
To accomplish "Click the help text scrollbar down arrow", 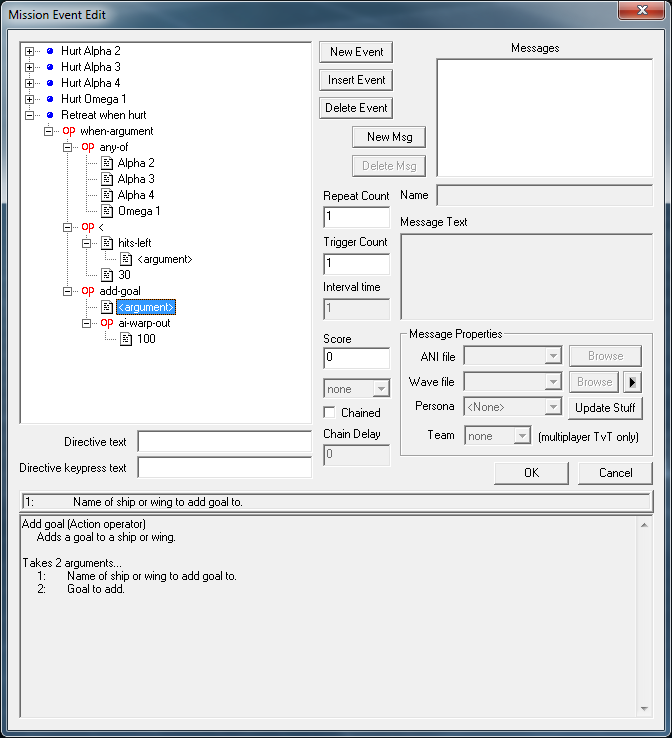I will tap(644, 709).
